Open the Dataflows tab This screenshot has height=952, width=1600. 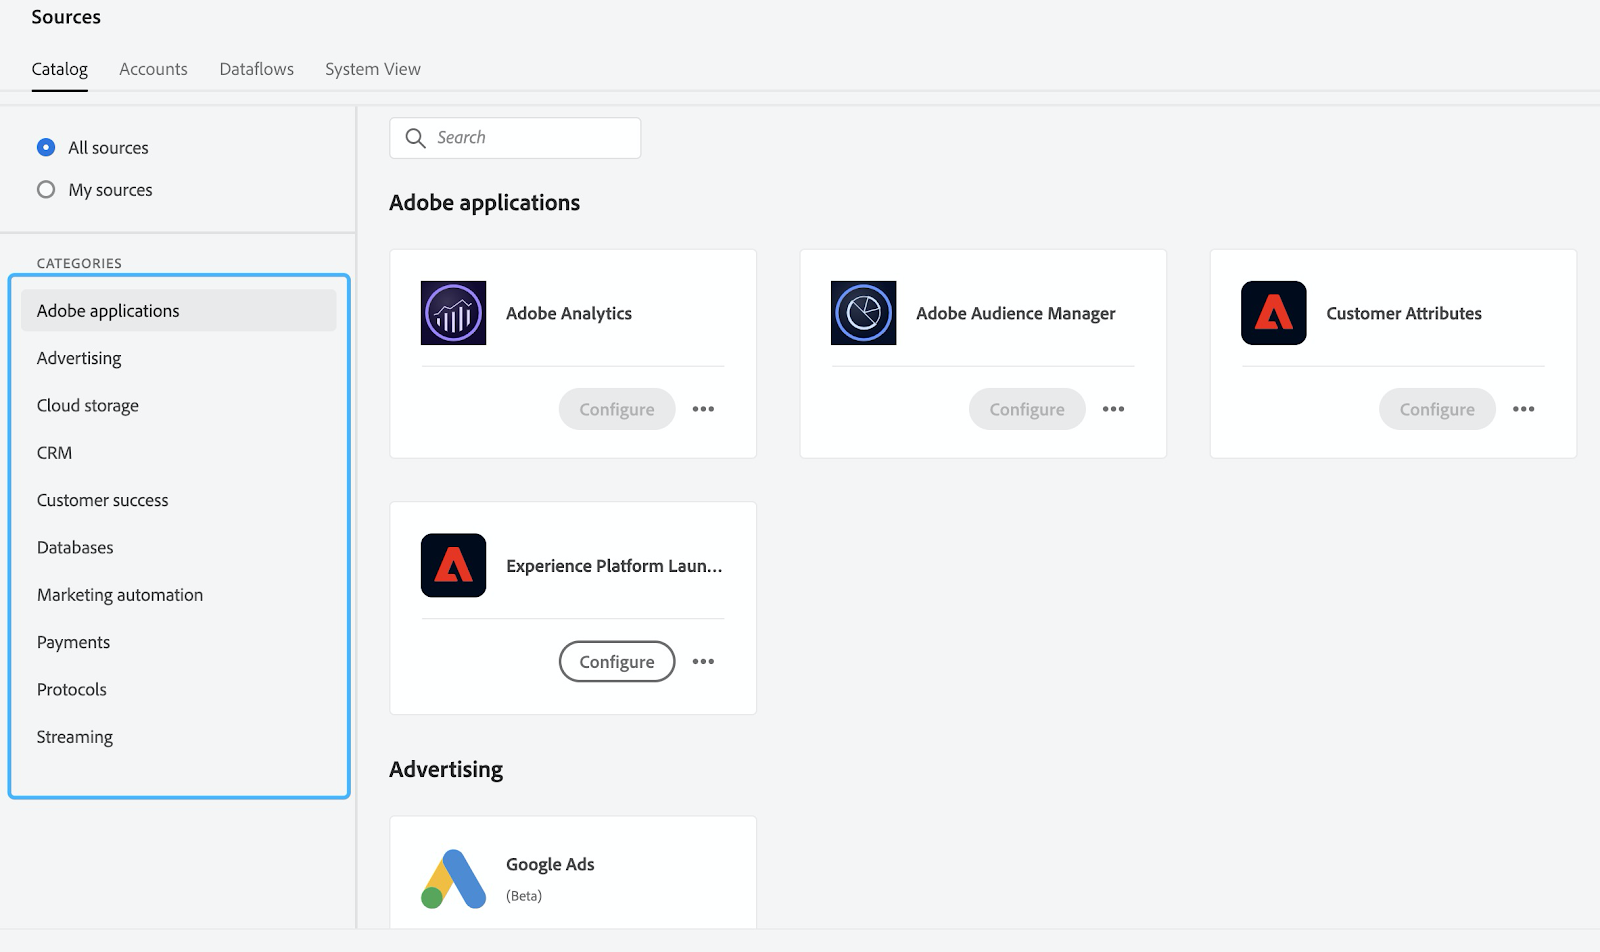[256, 69]
